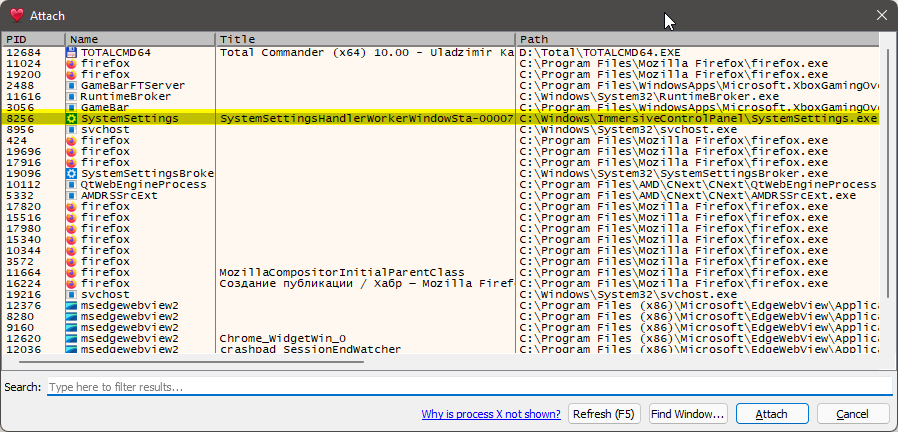
Task: Click the svchost.exe path in PID 19216 row
Action: (628, 294)
